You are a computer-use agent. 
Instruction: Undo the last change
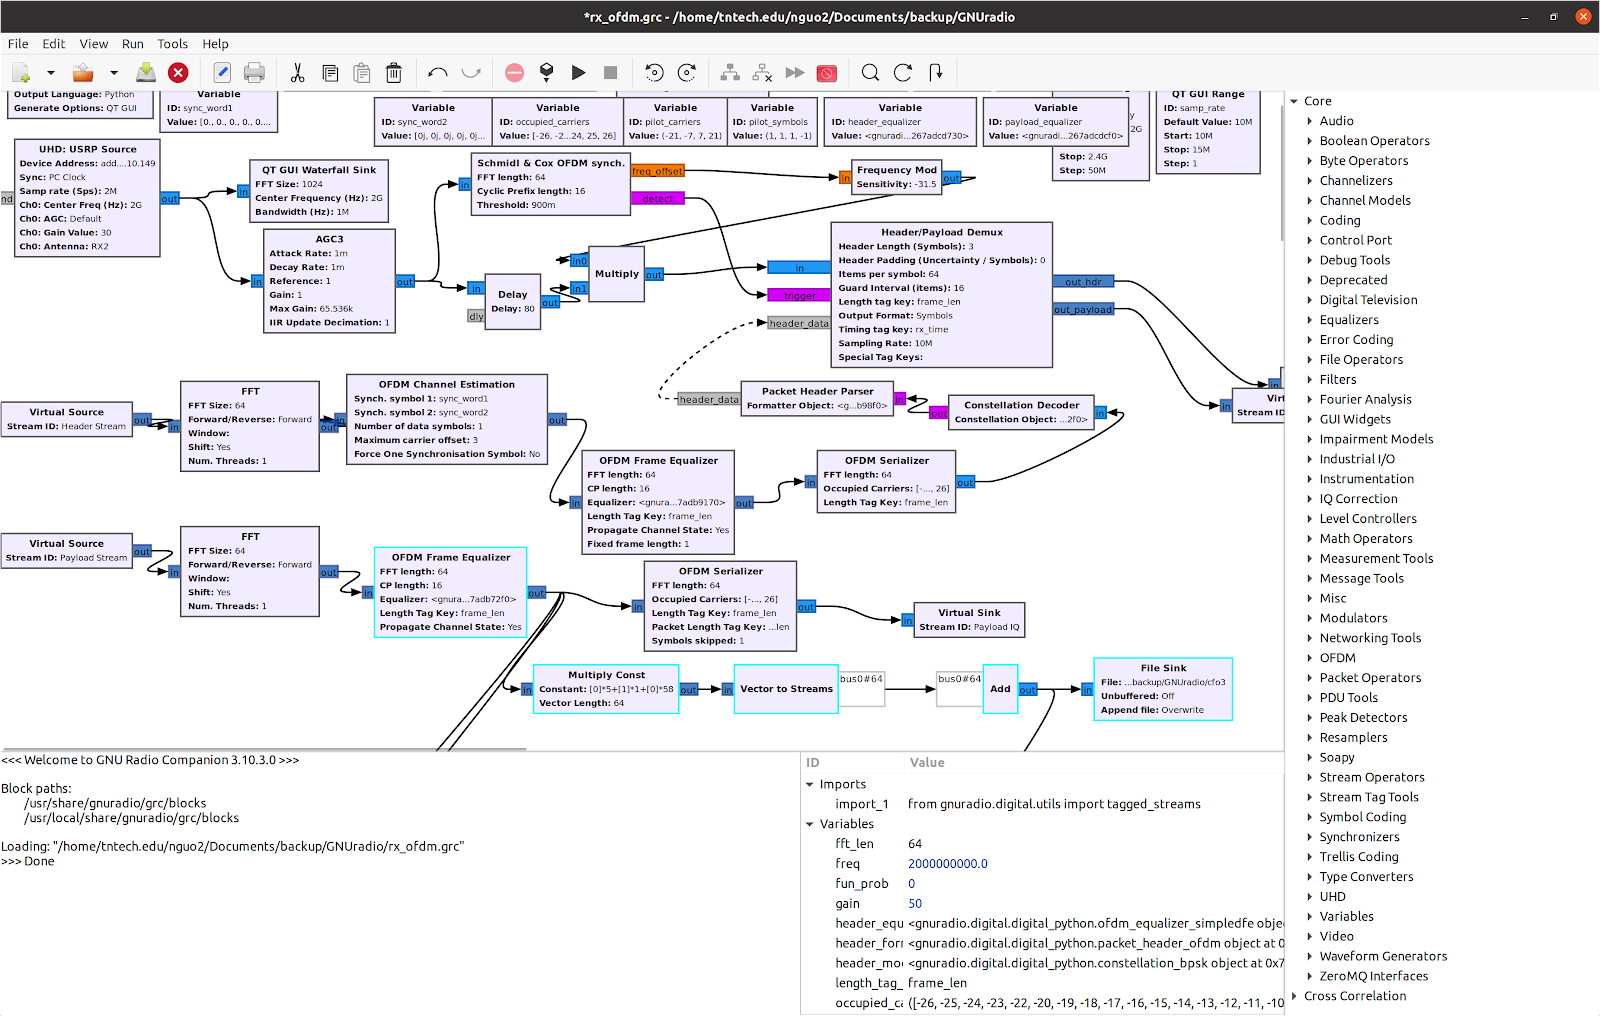438,72
